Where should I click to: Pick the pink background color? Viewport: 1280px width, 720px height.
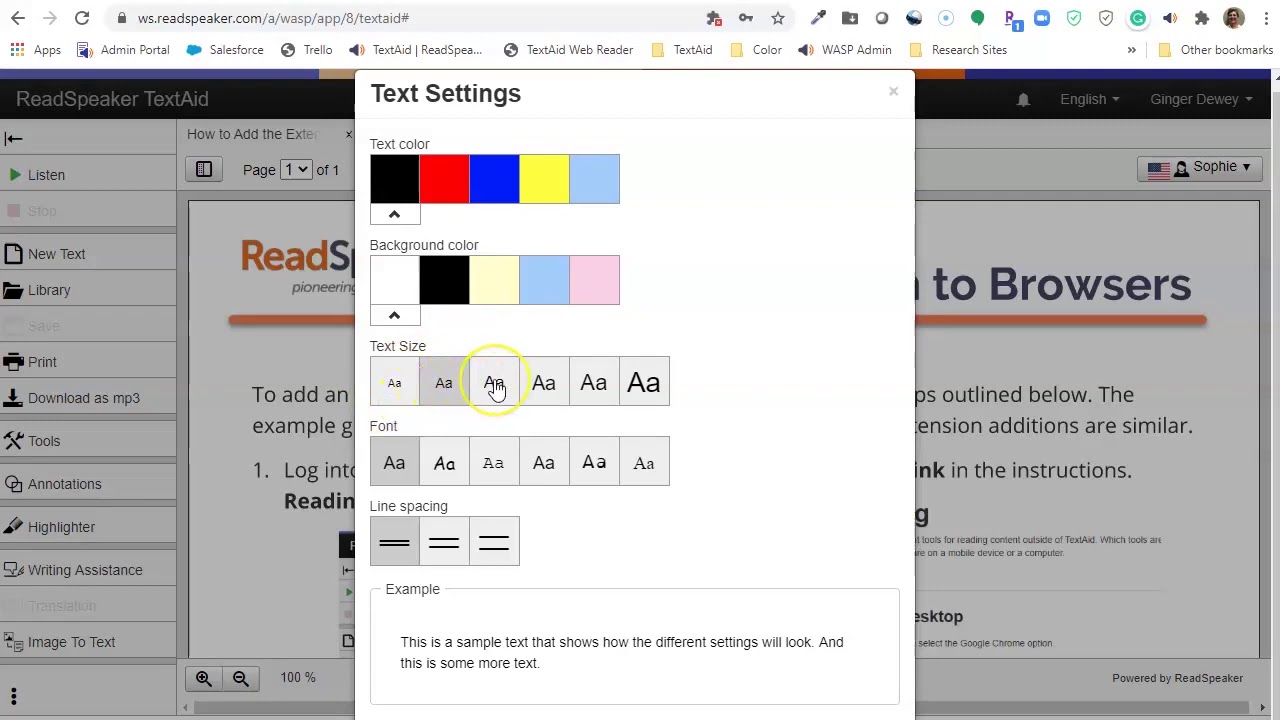(x=595, y=280)
